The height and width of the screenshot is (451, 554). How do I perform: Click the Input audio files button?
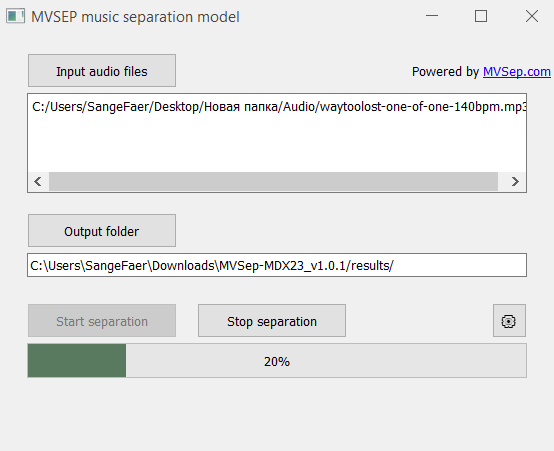pyautogui.click(x=102, y=71)
